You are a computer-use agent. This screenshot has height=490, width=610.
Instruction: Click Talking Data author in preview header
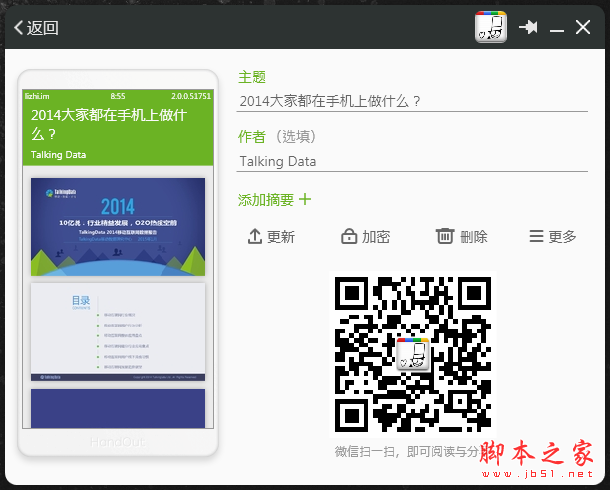tap(58, 155)
